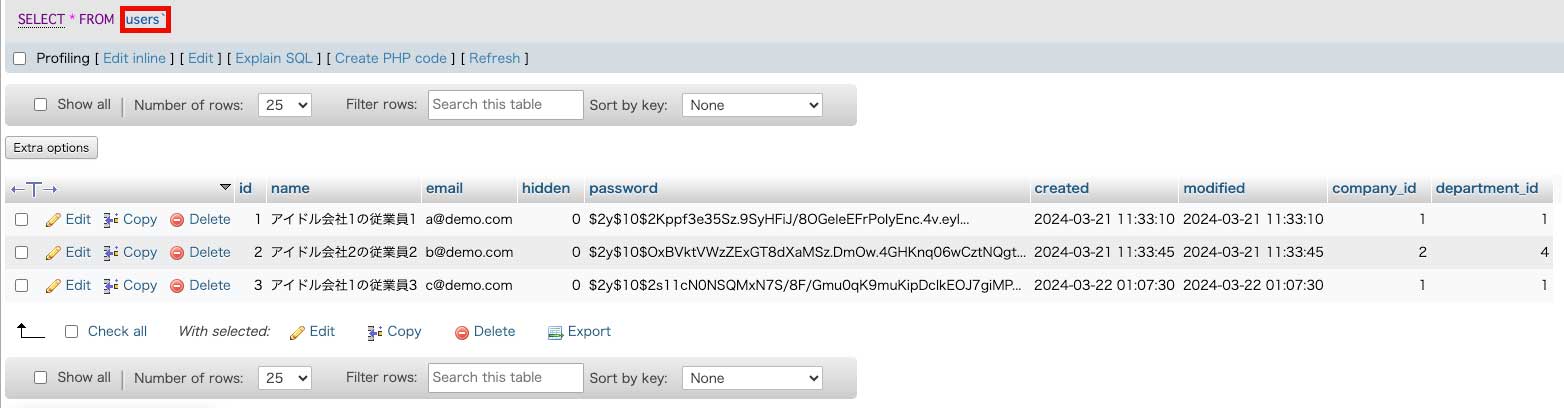Click the pencil Edit icon for row 1
1564x408 pixels.
point(54,219)
